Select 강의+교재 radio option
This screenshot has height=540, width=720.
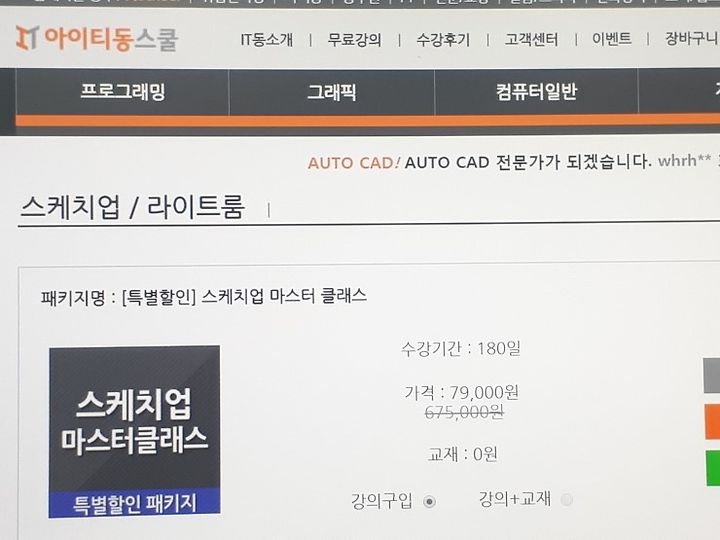[567, 499]
